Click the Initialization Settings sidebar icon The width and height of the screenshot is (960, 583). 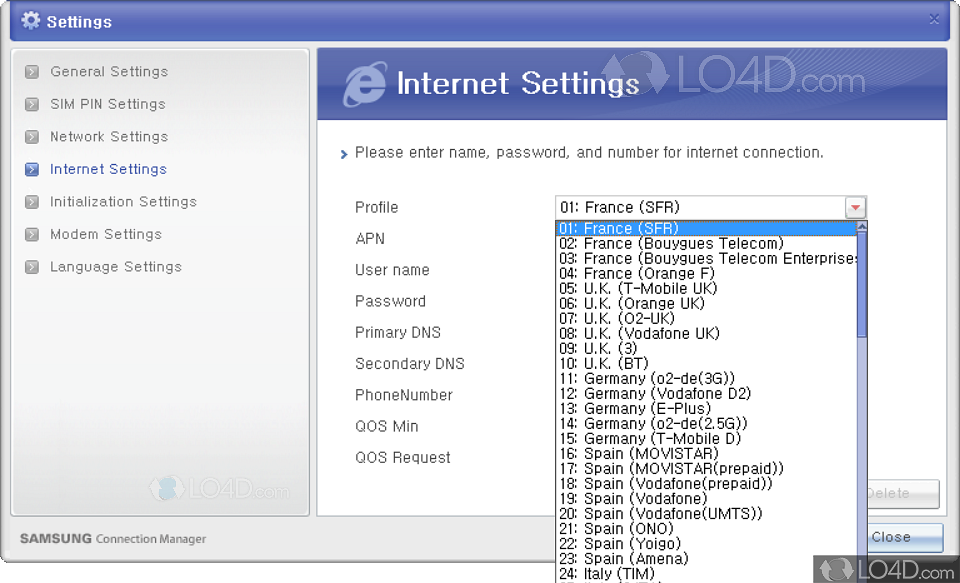[x=36, y=201]
